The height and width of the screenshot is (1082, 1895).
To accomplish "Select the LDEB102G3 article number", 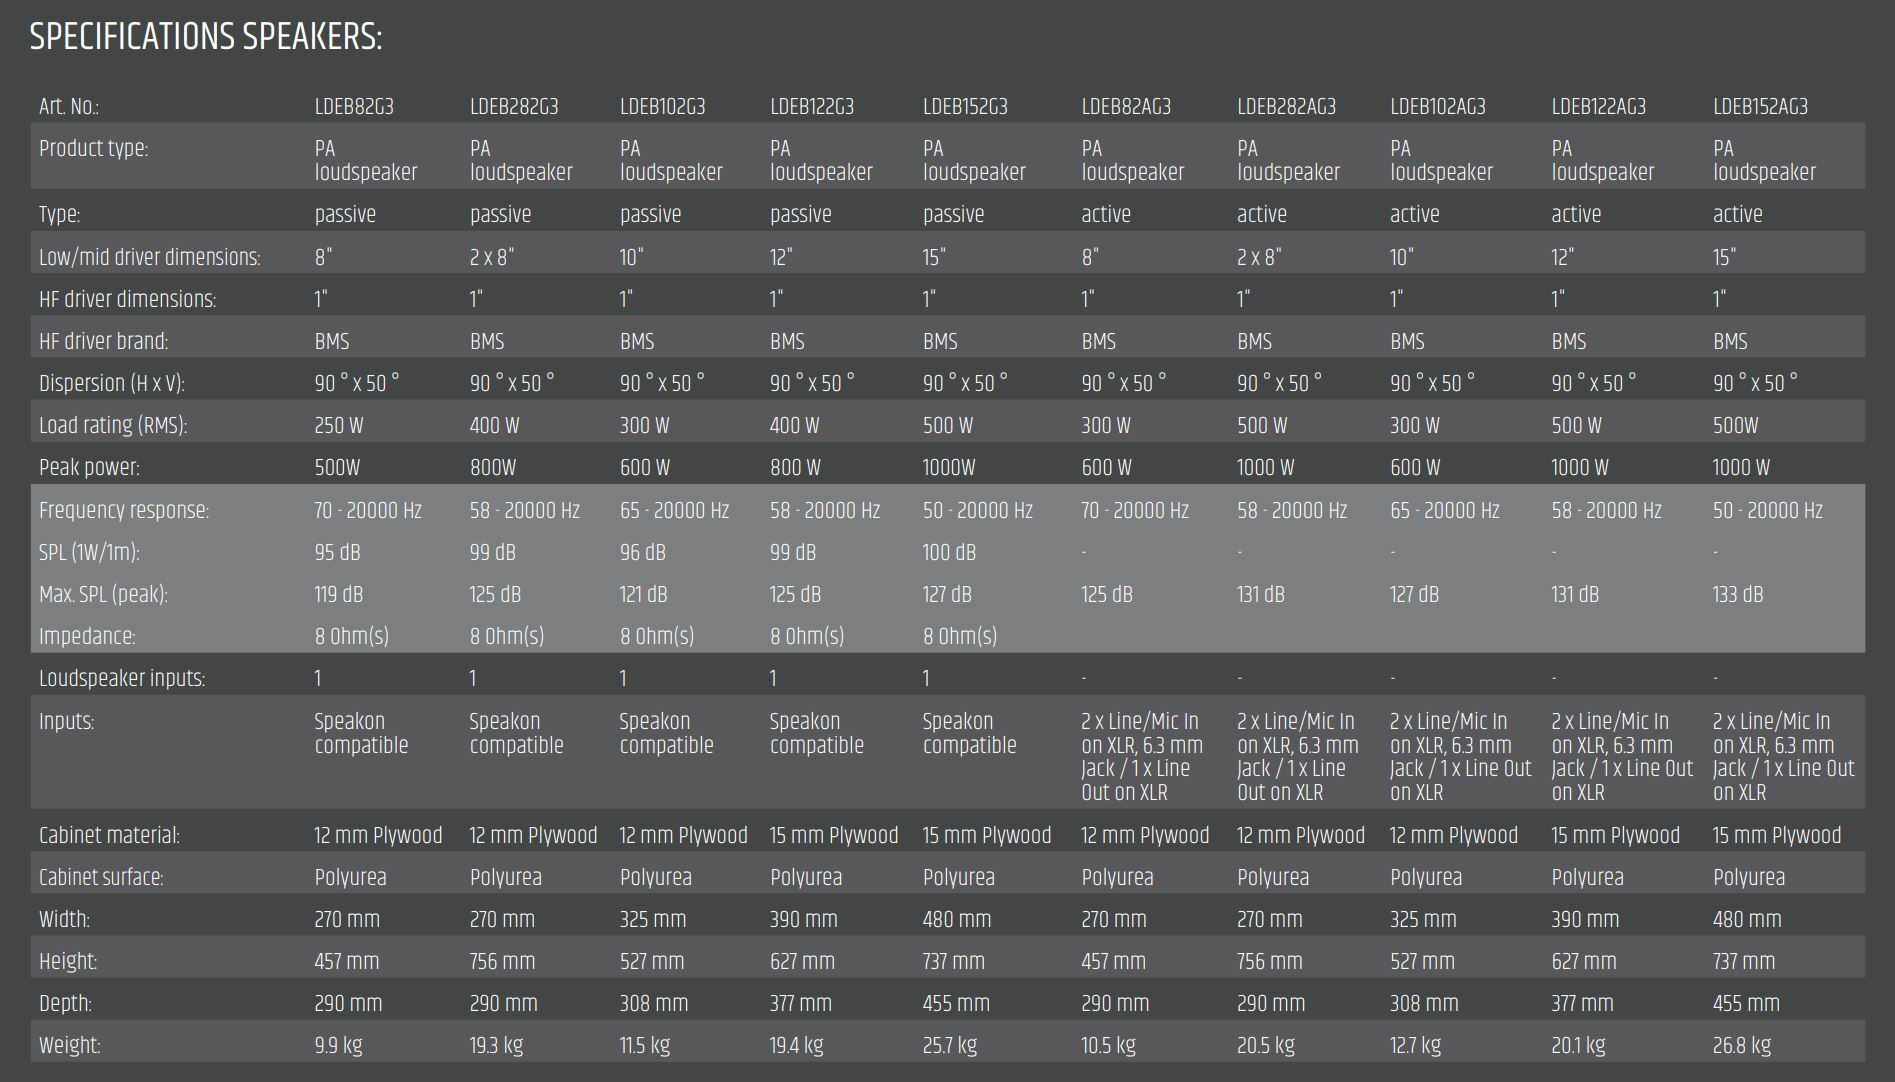I will pyautogui.click(x=662, y=107).
